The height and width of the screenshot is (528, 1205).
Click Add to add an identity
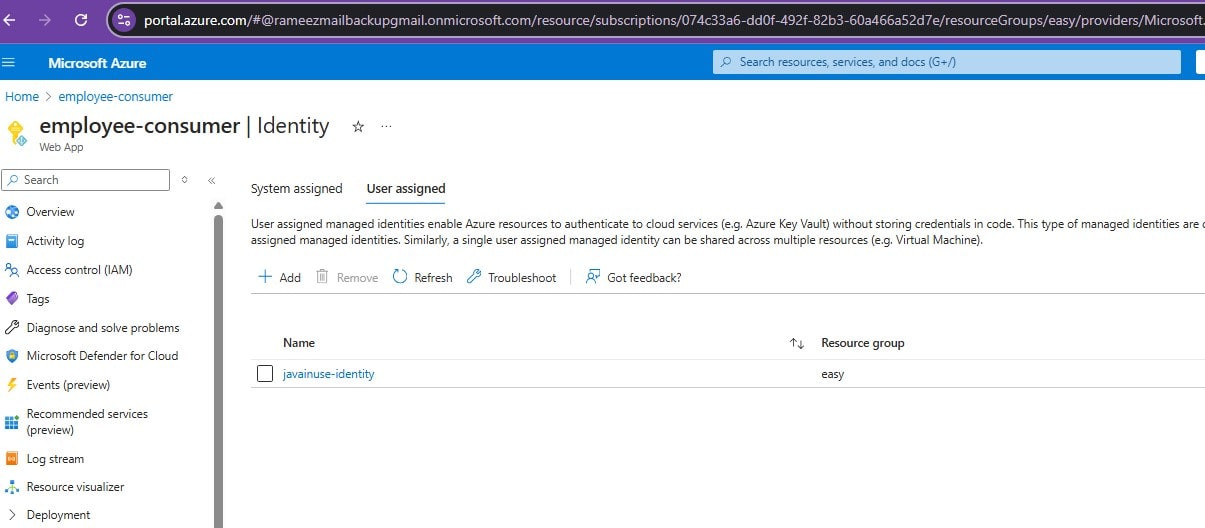point(279,277)
